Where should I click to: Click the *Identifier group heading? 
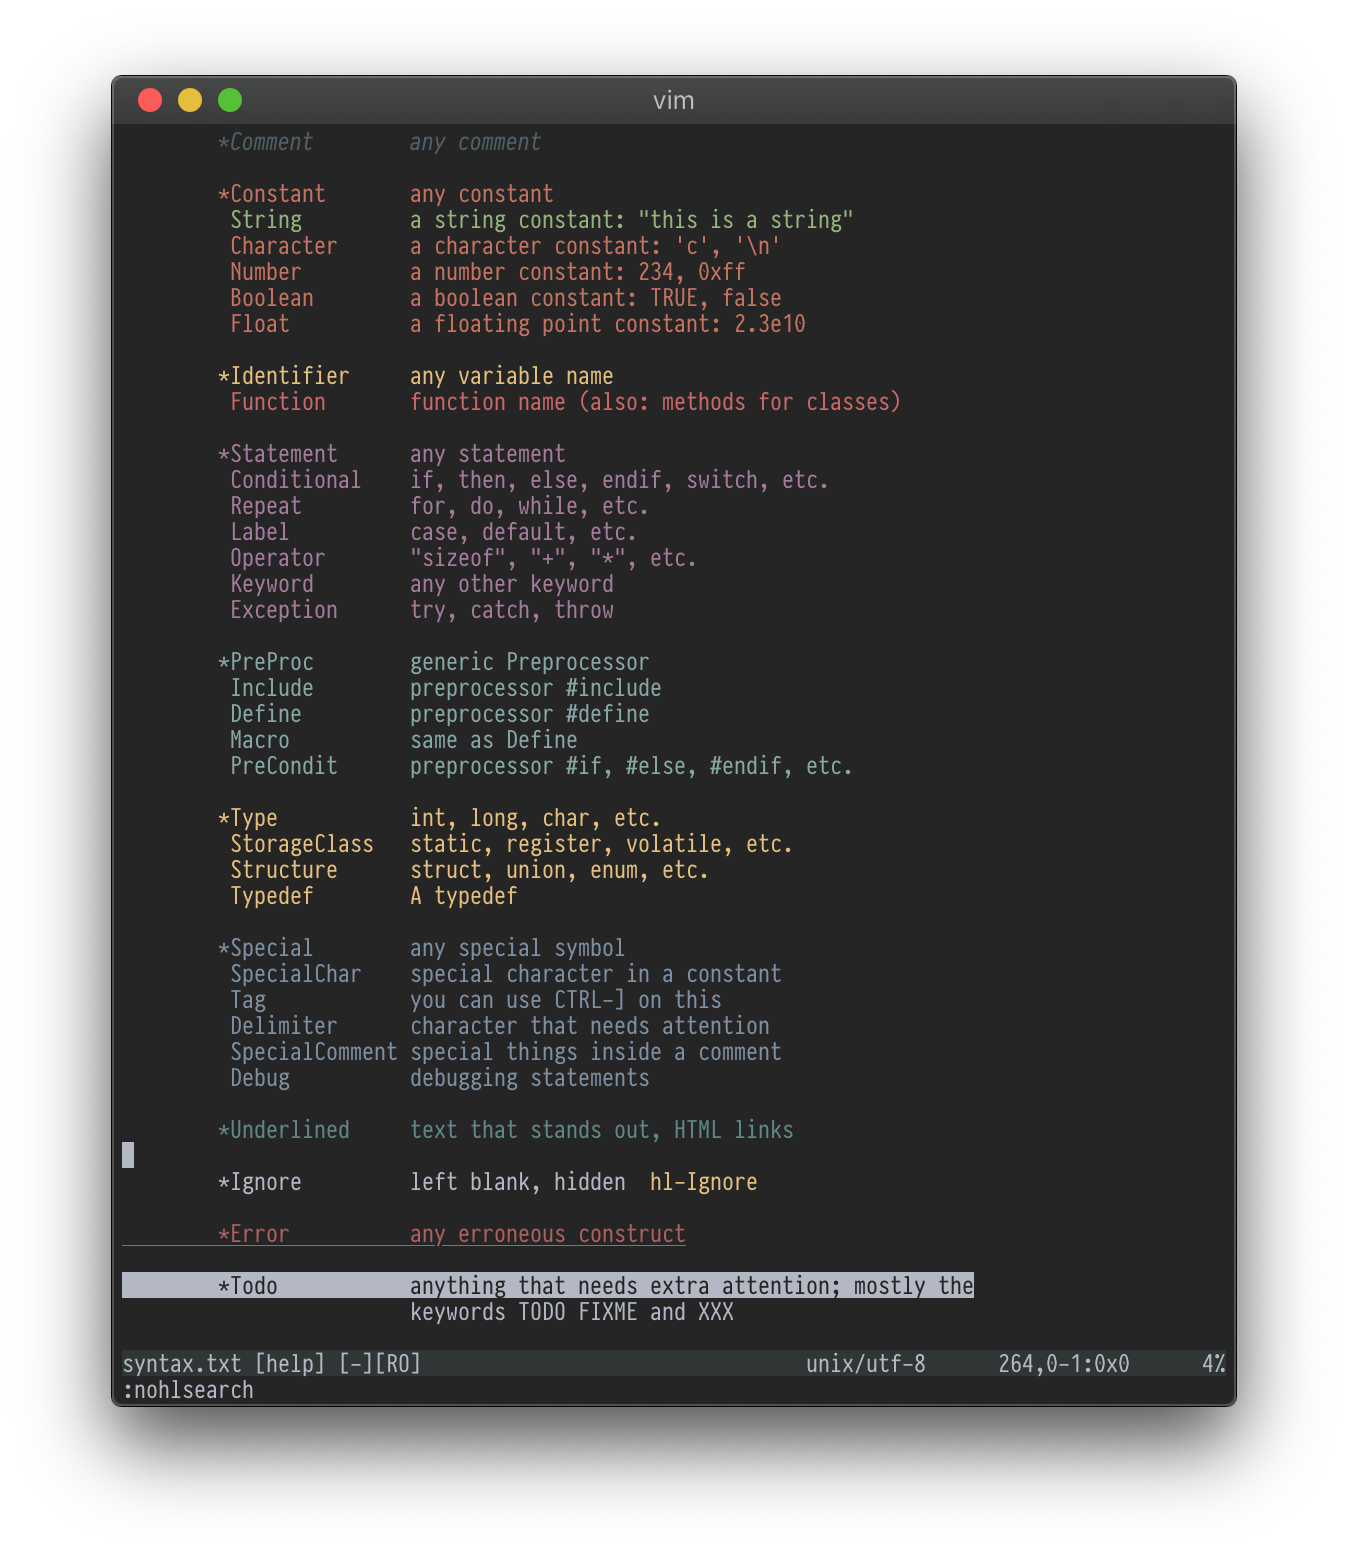coord(285,375)
